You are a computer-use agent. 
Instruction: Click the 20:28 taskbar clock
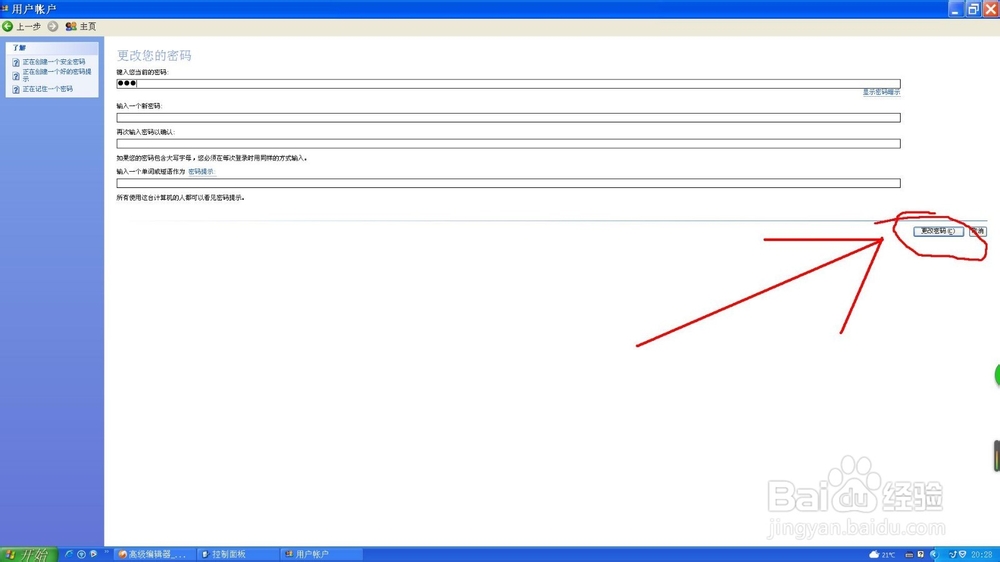coord(982,555)
